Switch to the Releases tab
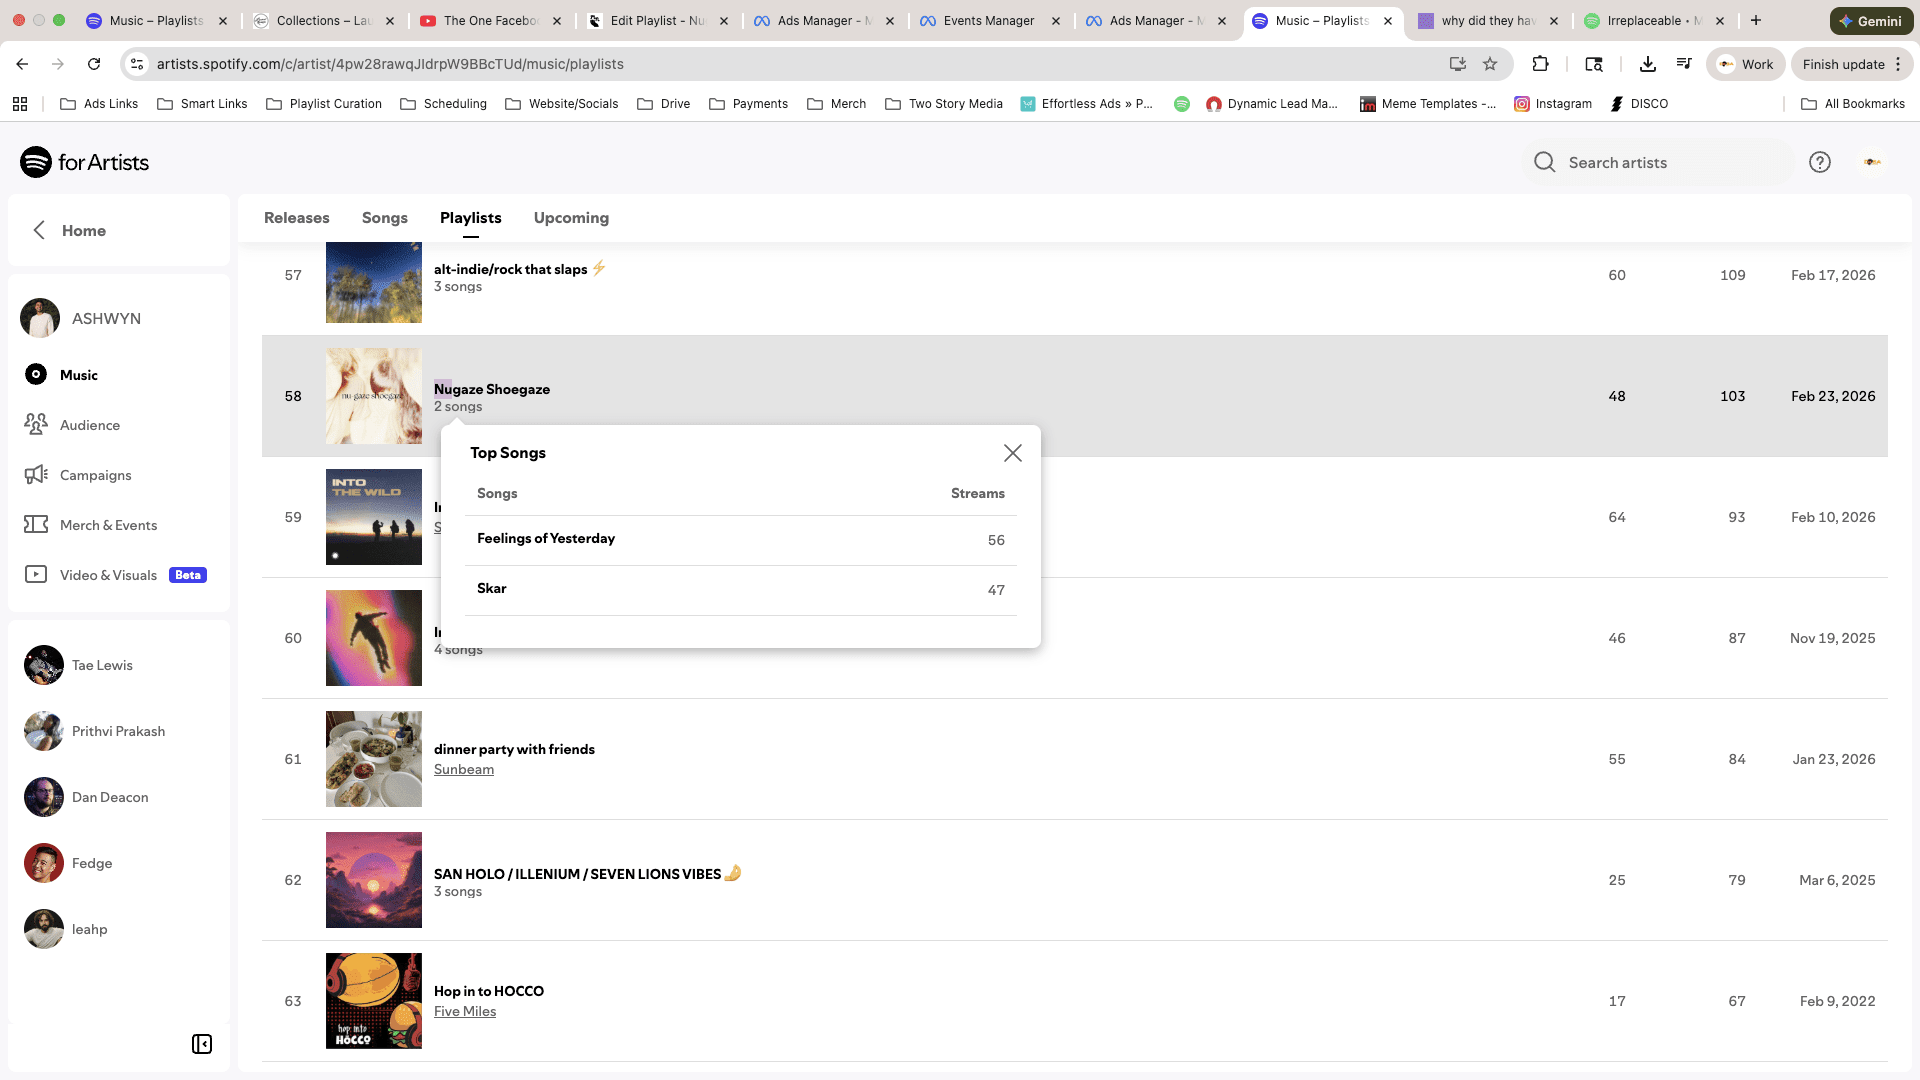The image size is (1920, 1080). 296,218
